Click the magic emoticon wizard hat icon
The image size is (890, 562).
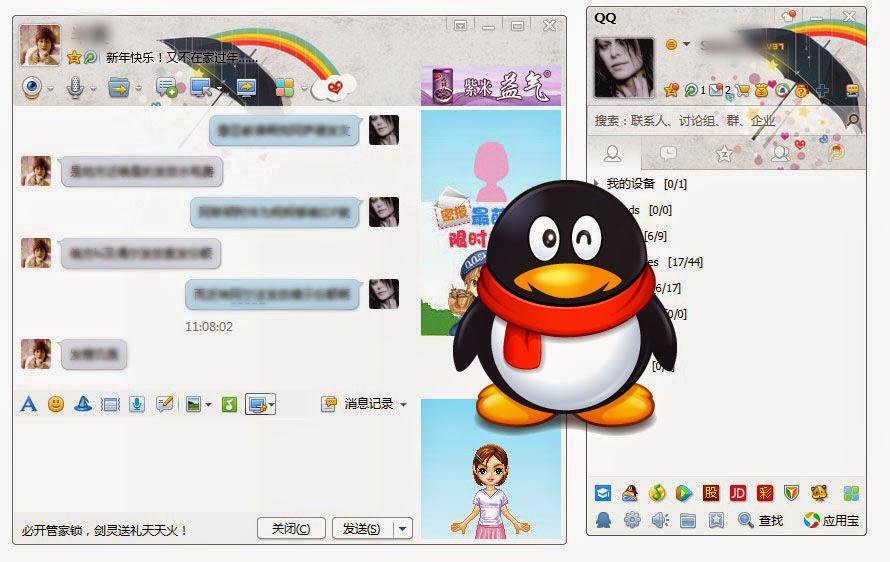pyautogui.click(x=83, y=404)
